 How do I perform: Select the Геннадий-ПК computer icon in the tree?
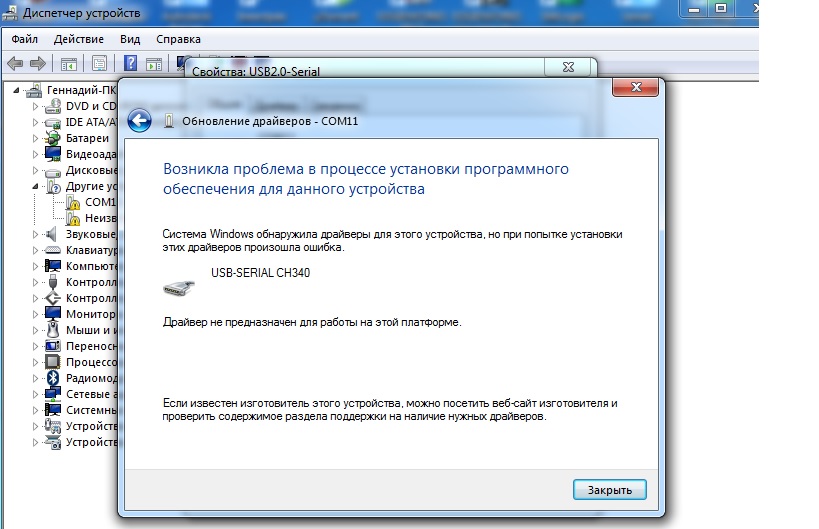click(x=34, y=90)
